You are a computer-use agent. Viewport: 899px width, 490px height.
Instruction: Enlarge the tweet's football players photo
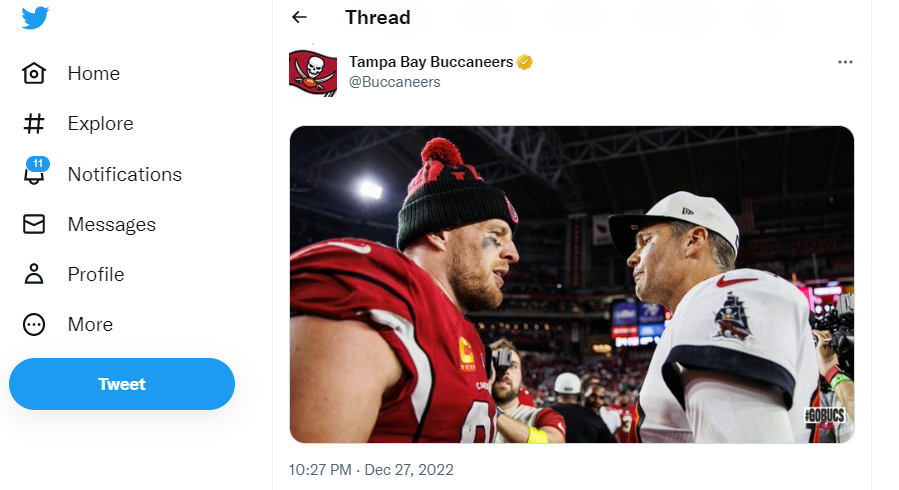point(571,284)
